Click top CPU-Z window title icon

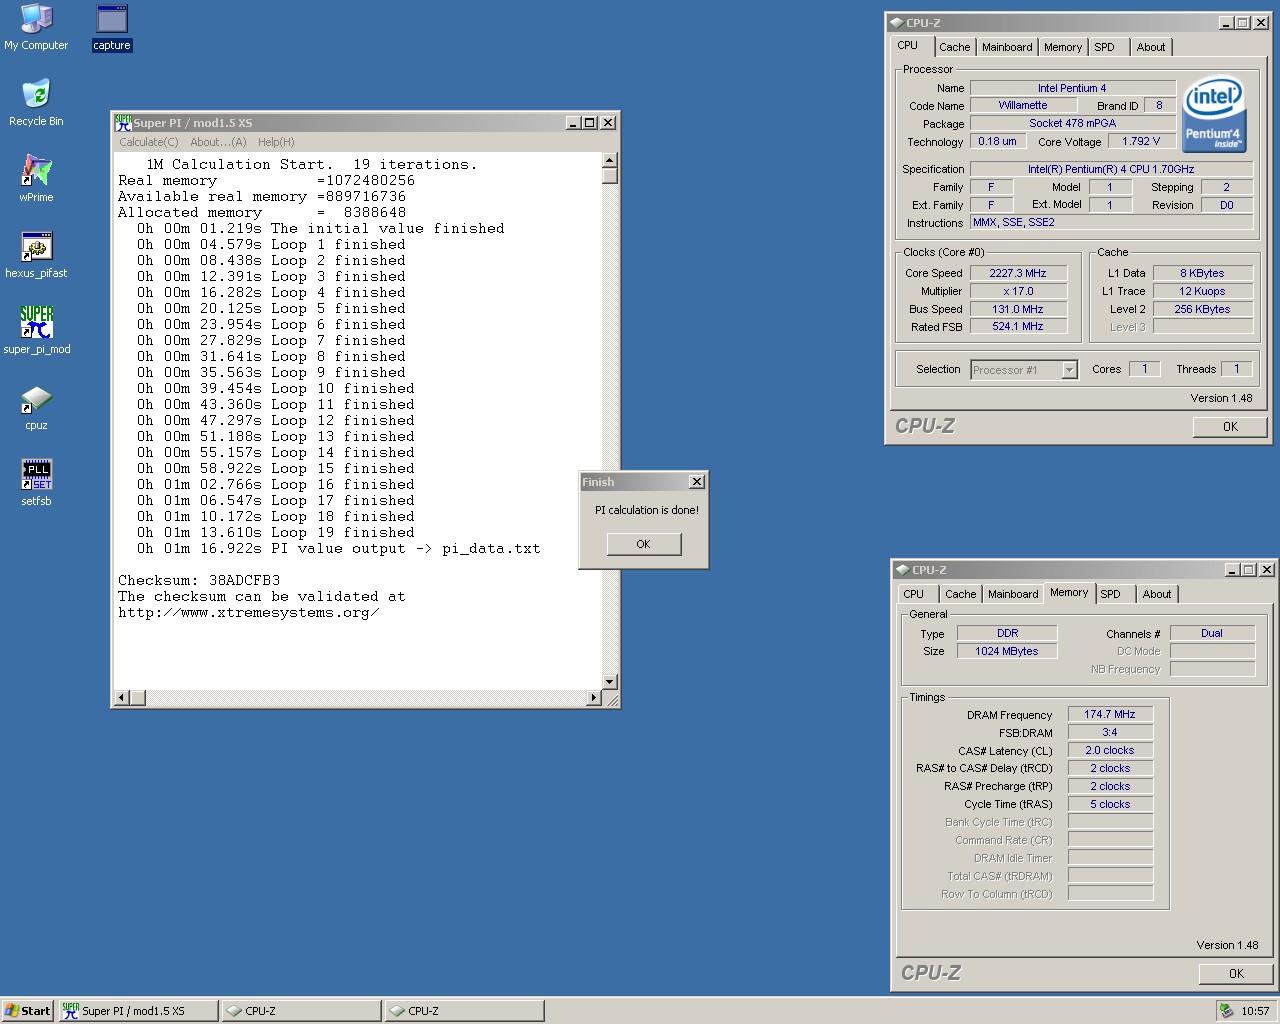896,23
